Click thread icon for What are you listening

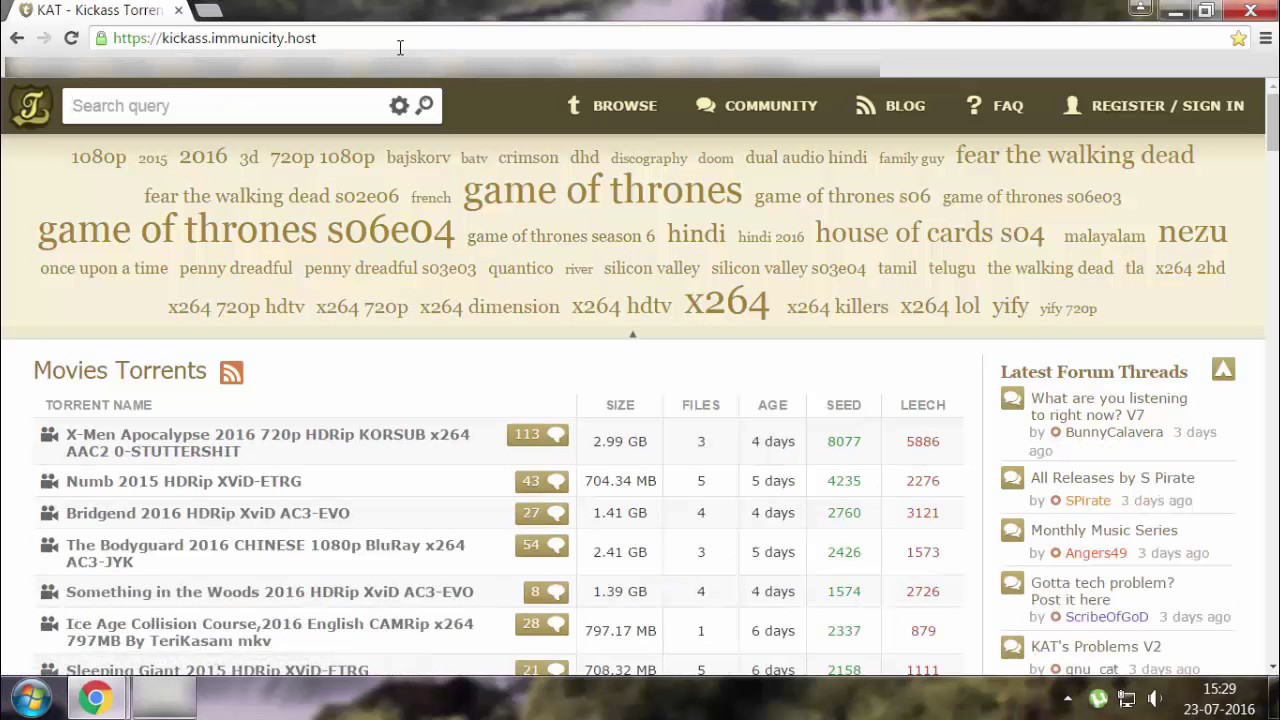point(1012,400)
